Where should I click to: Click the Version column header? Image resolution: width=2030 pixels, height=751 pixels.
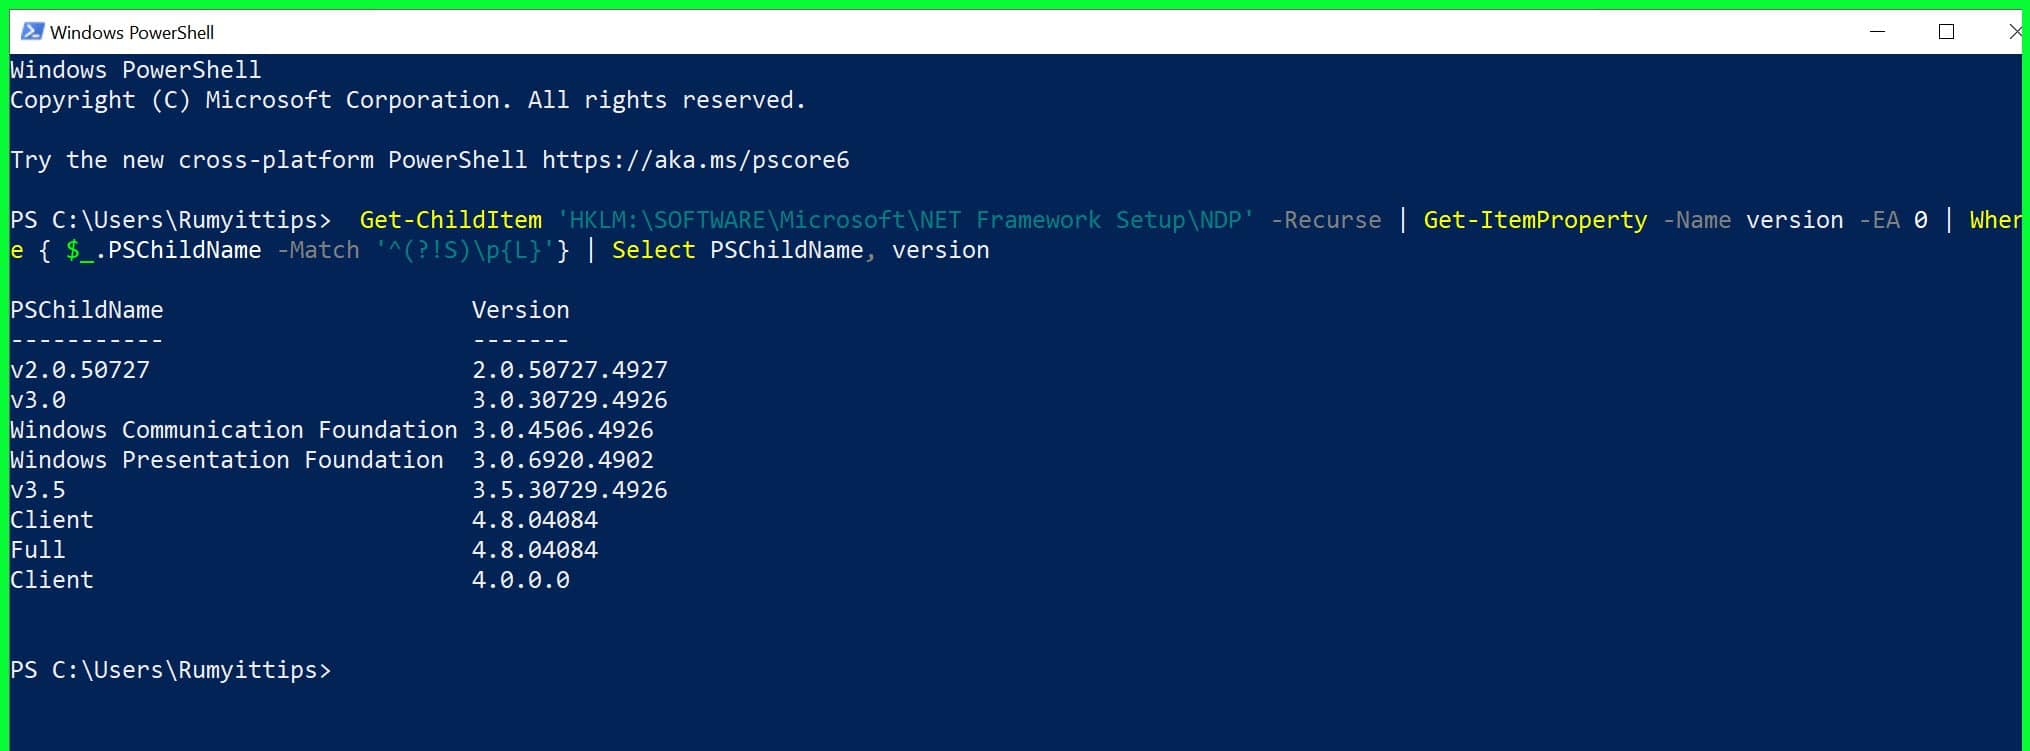pos(520,310)
